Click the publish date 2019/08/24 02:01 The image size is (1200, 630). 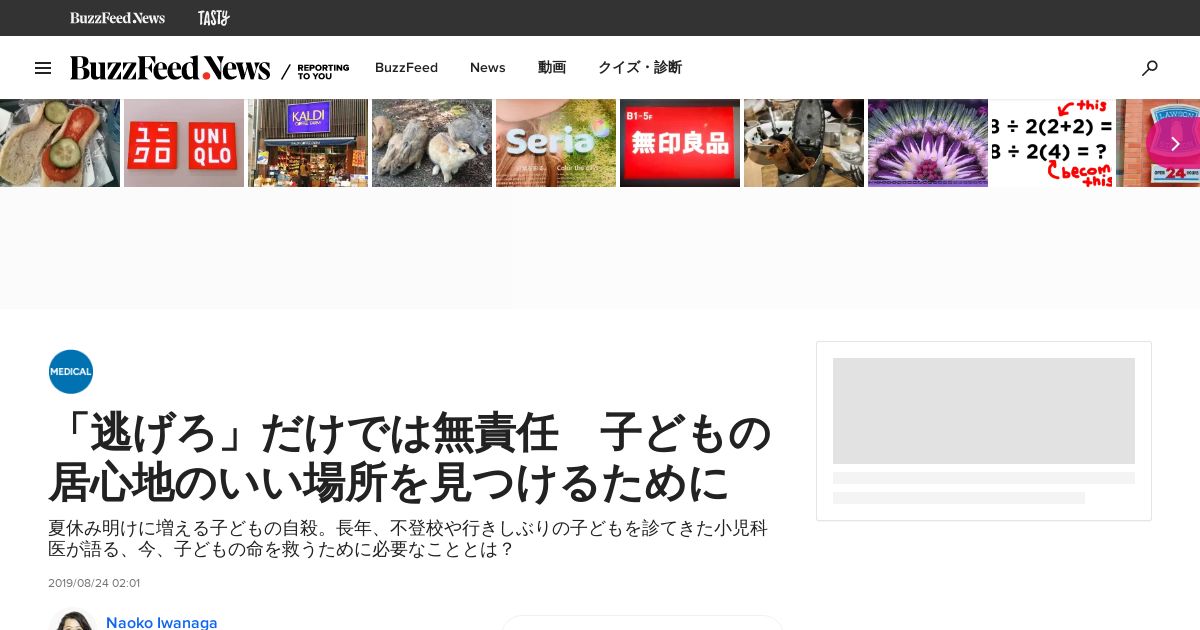[x=94, y=583]
